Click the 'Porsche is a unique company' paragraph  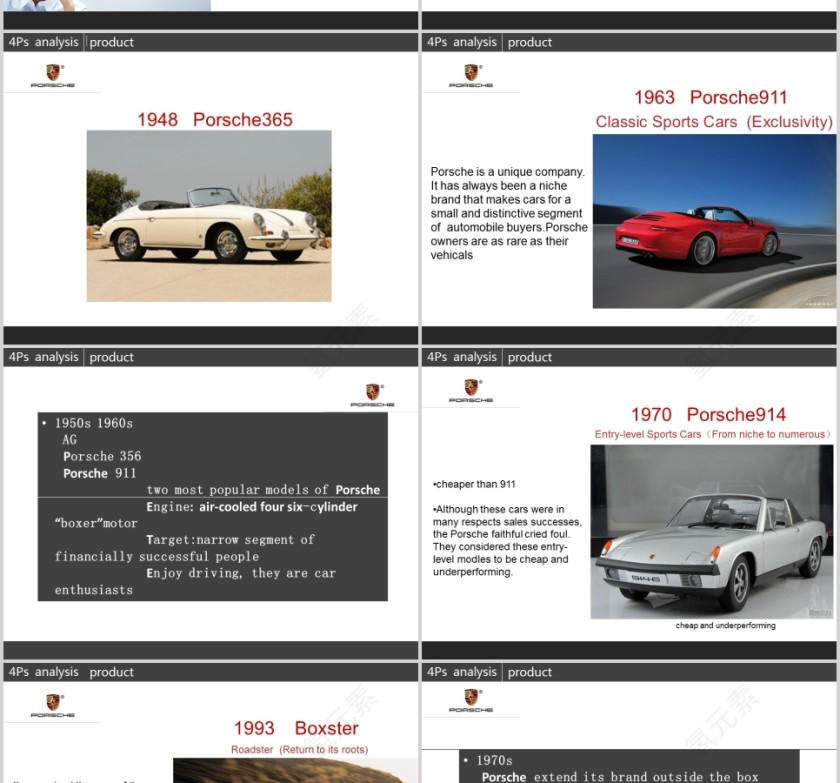pos(508,213)
